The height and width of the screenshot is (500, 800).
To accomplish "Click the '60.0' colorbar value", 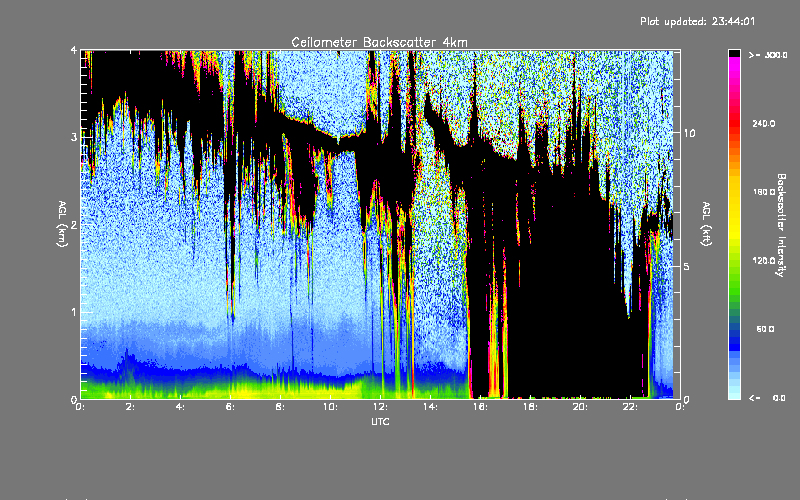I will click(x=765, y=329).
